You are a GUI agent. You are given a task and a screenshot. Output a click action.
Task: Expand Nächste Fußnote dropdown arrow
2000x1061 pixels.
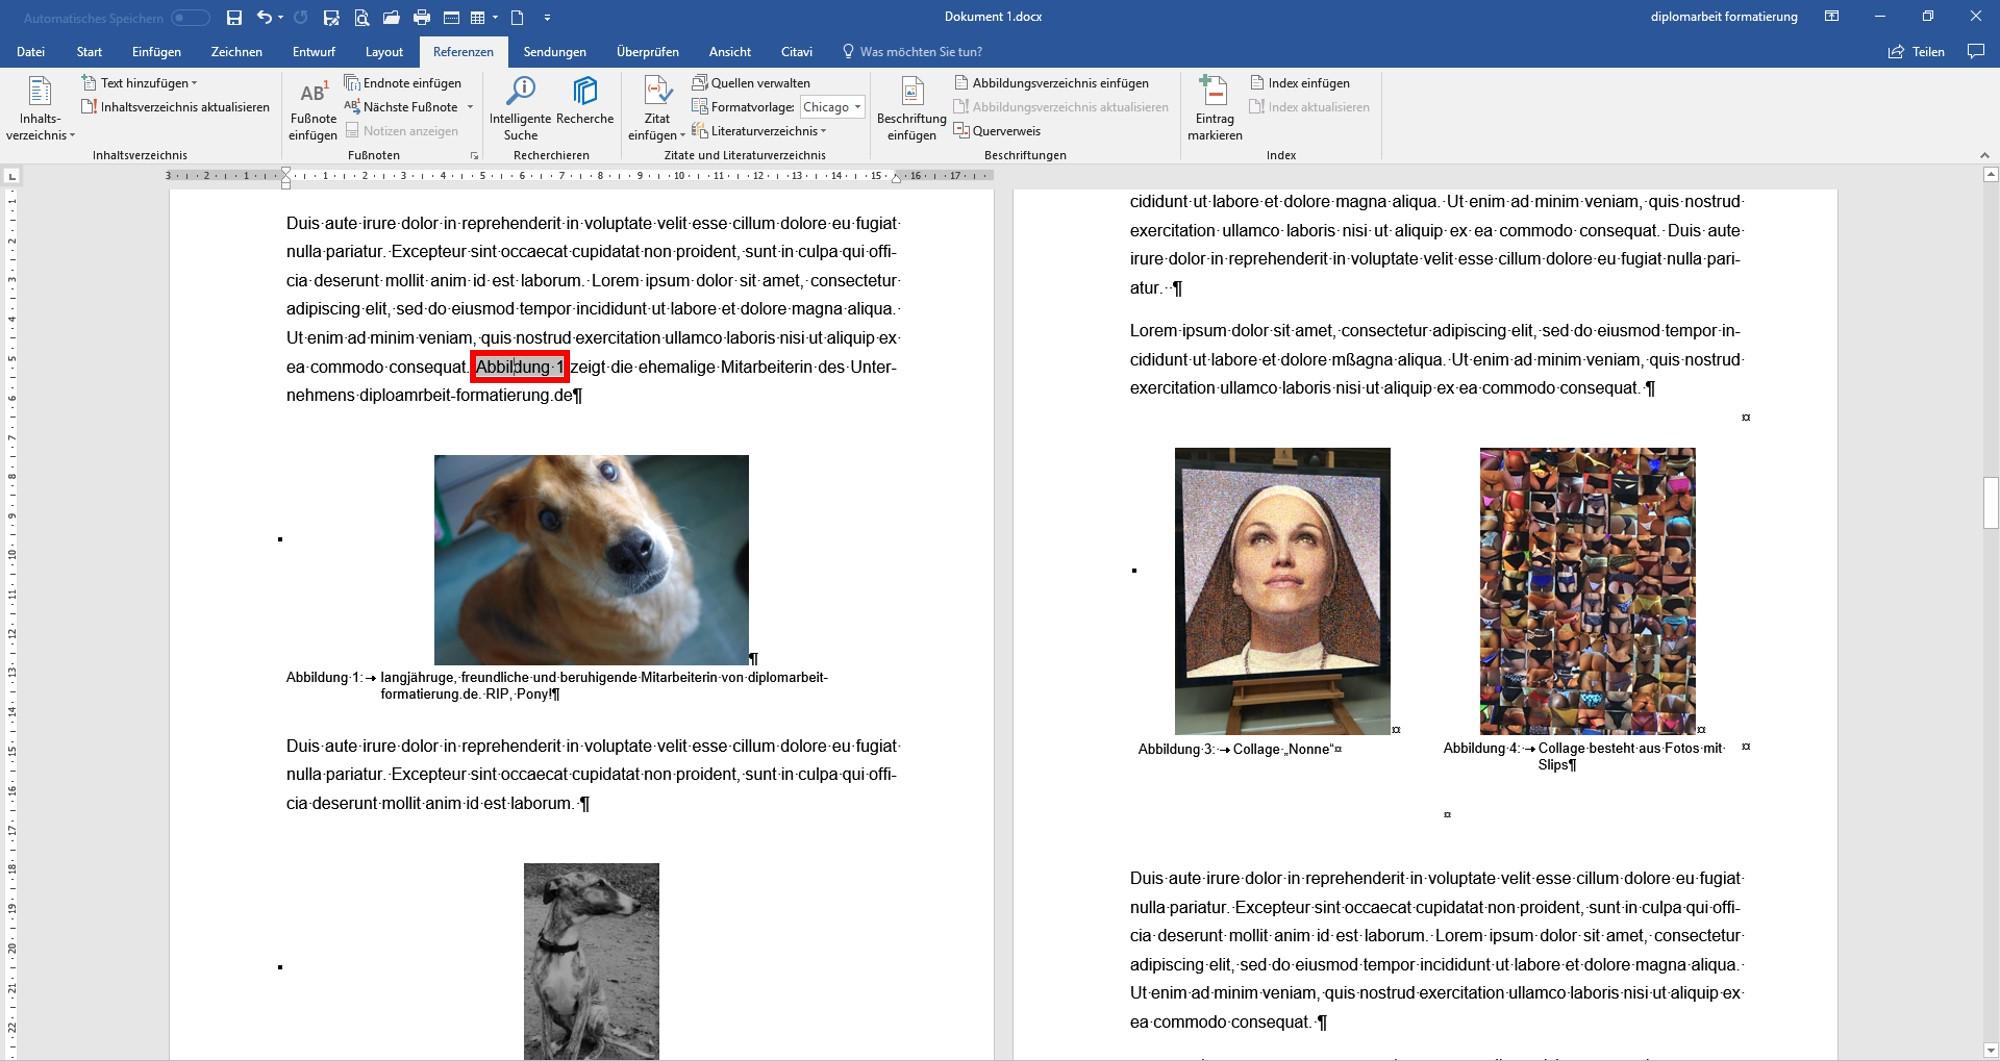470,107
